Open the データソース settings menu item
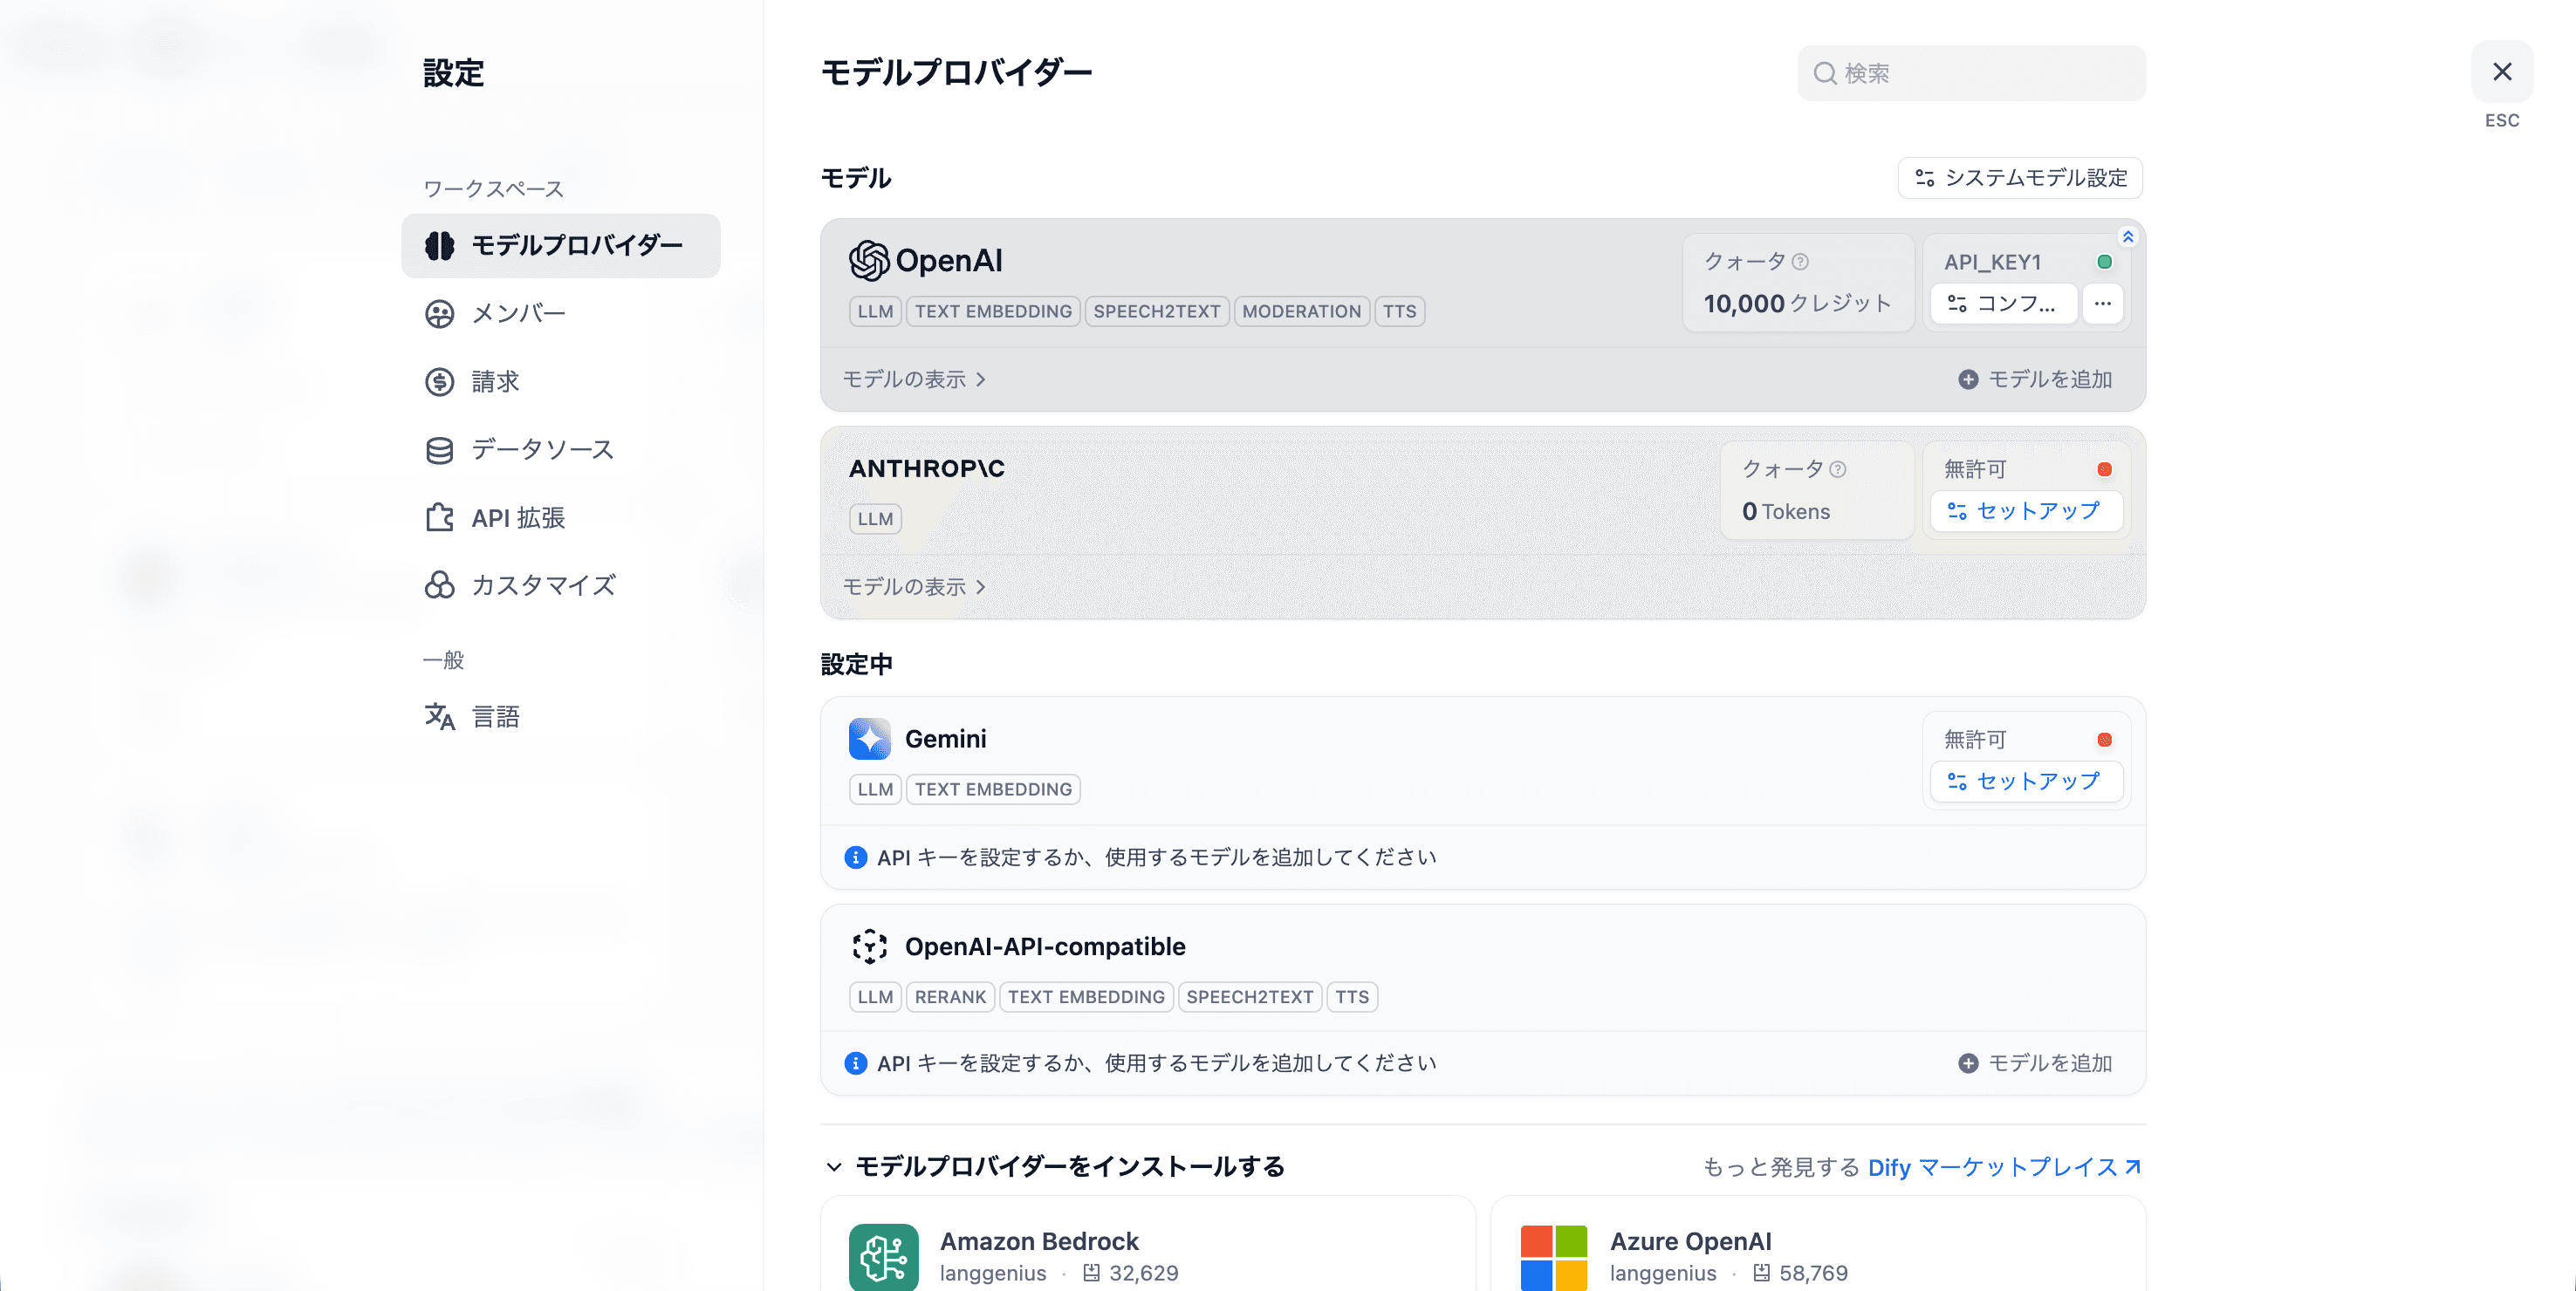Screen dimensions: 2576x1291 click(541, 450)
